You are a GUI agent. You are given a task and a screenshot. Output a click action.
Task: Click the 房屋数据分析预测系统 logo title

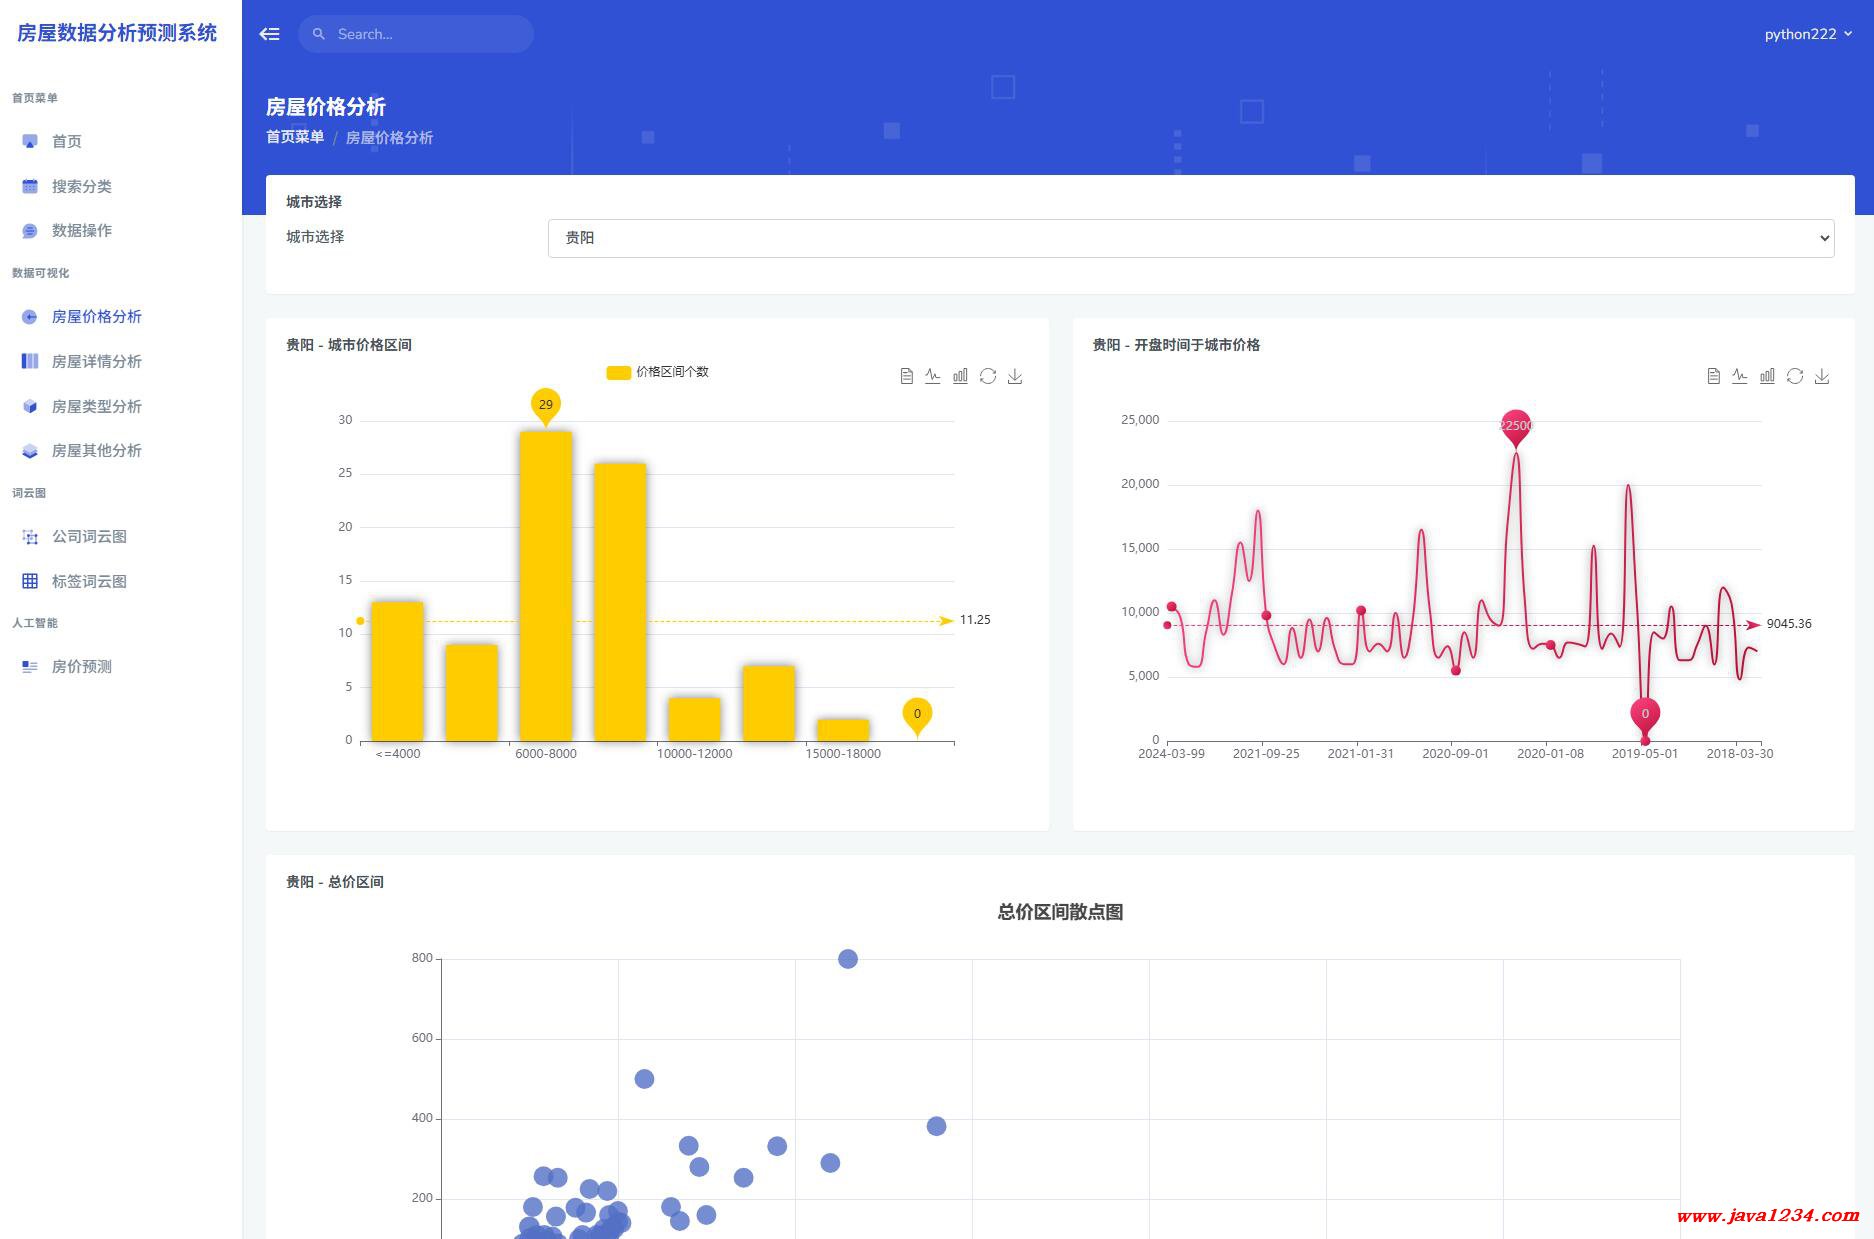pos(117,33)
